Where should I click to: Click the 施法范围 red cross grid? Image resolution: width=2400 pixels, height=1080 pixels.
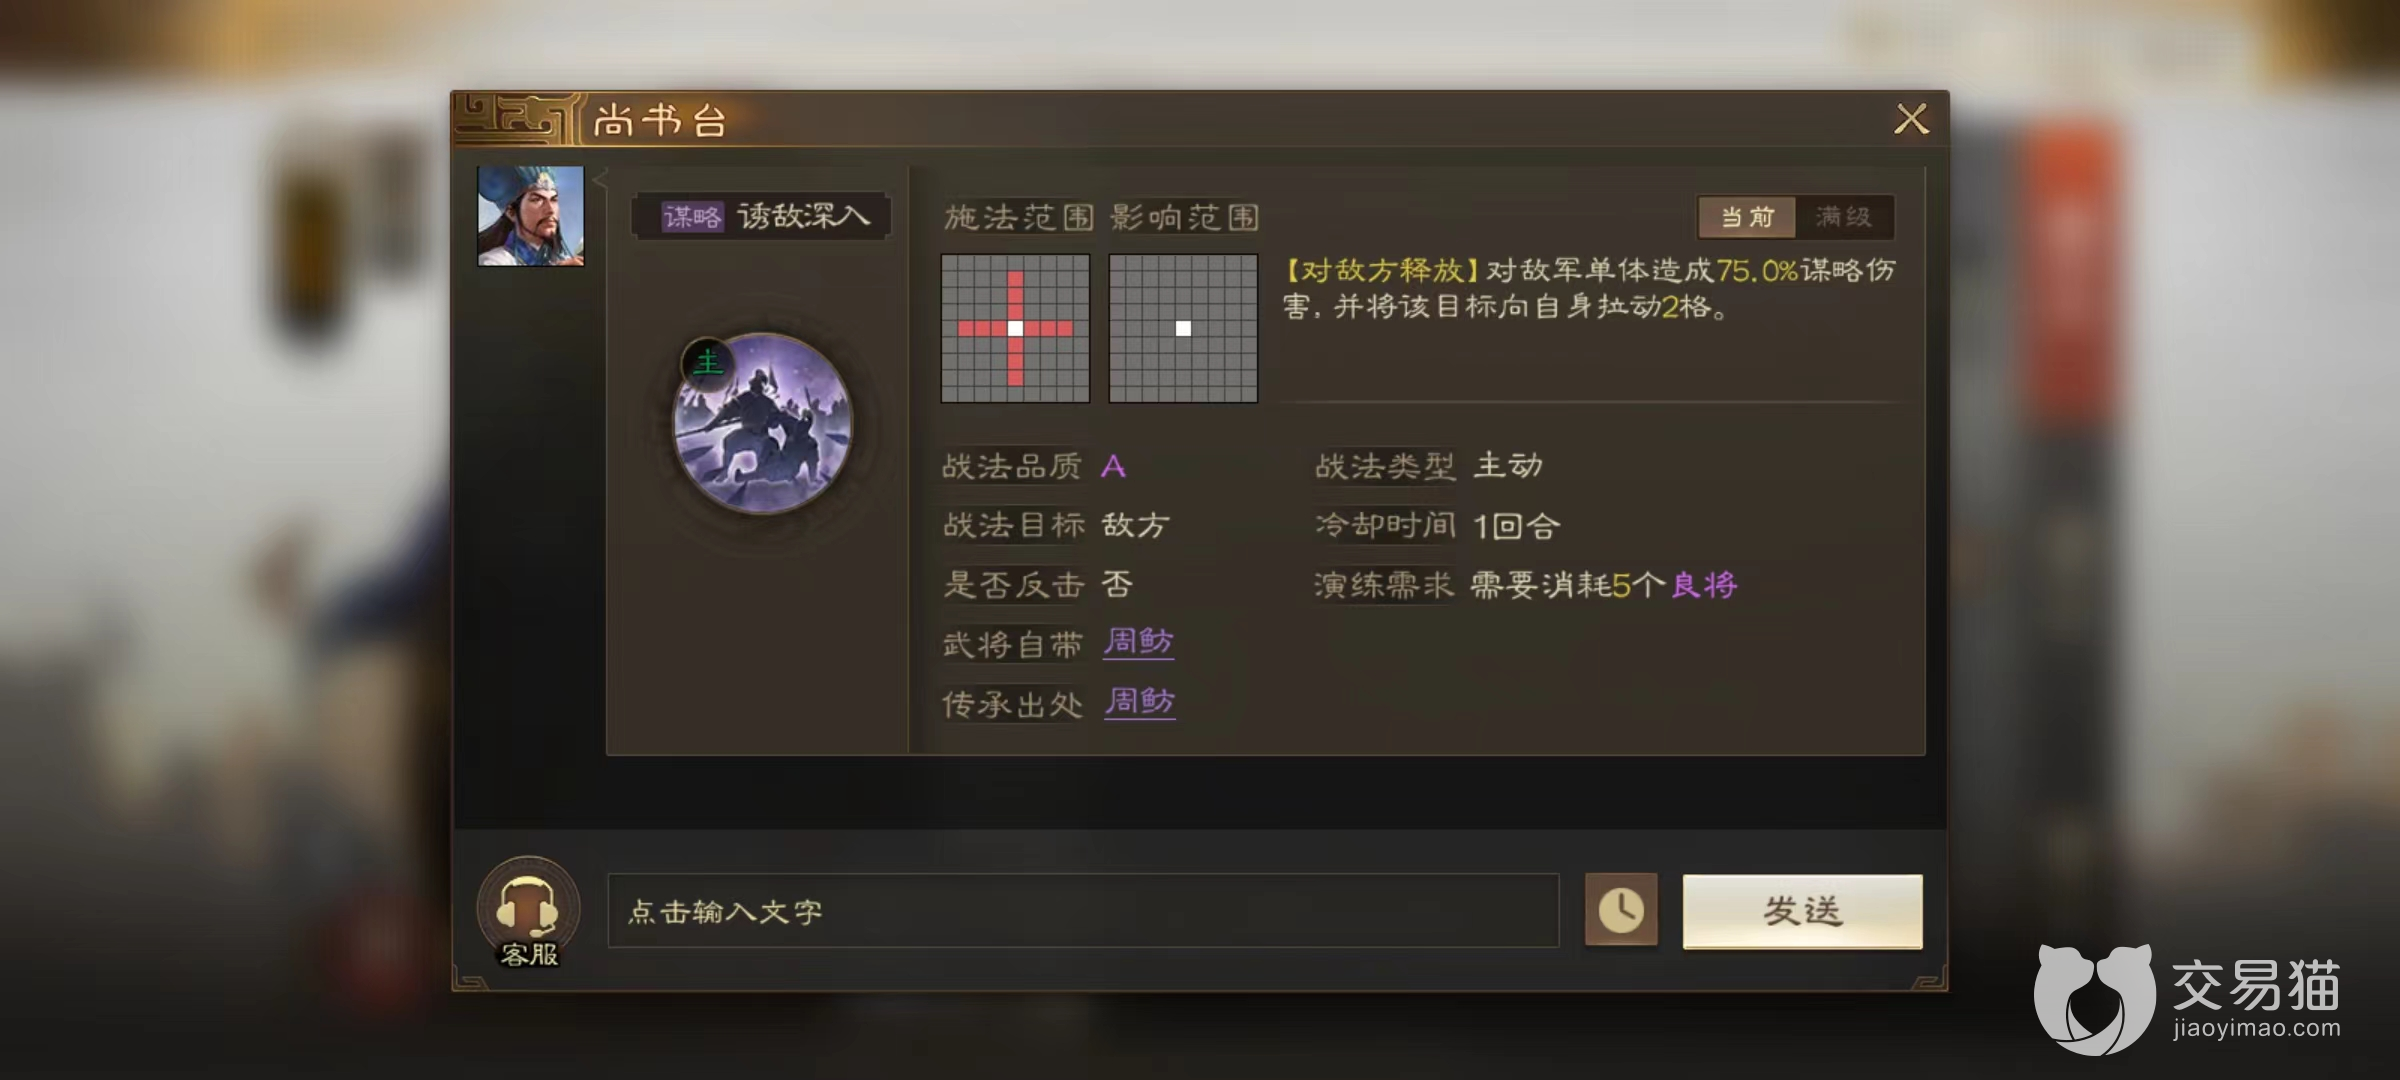click(x=1015, y=328)
